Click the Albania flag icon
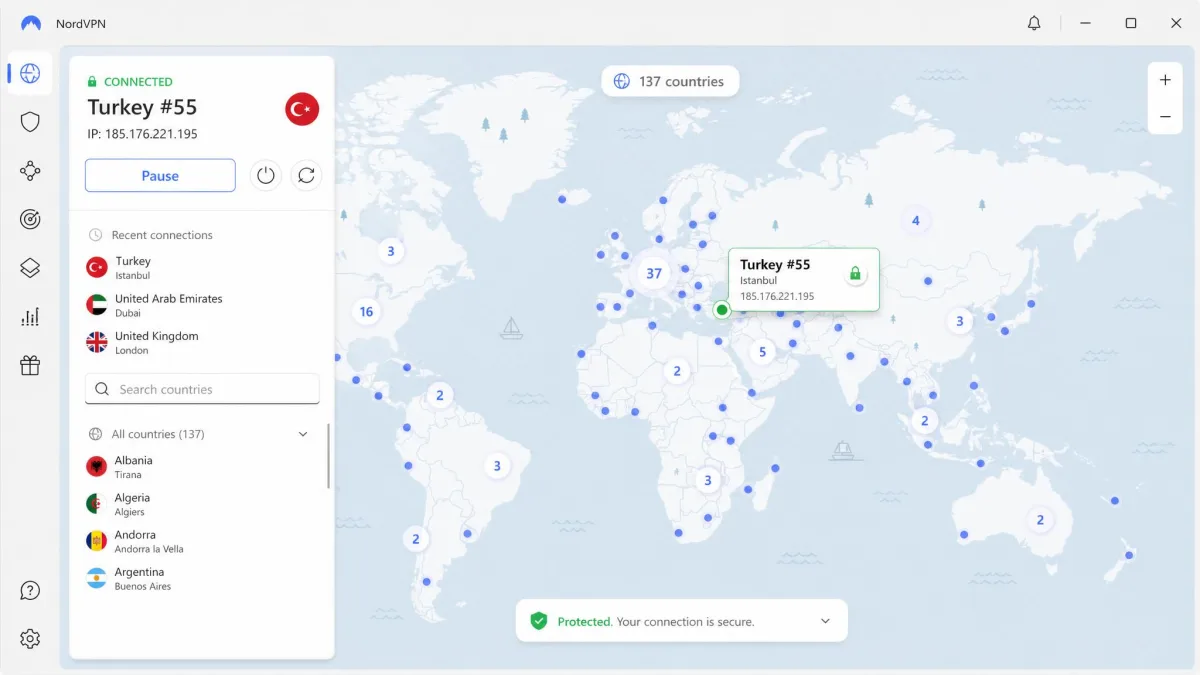 97,467
